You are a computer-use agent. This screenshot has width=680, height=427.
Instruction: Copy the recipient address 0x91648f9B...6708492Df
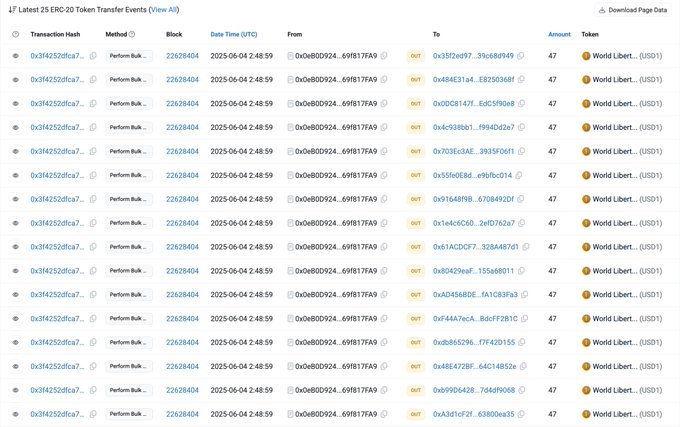(x=523, y=199)
